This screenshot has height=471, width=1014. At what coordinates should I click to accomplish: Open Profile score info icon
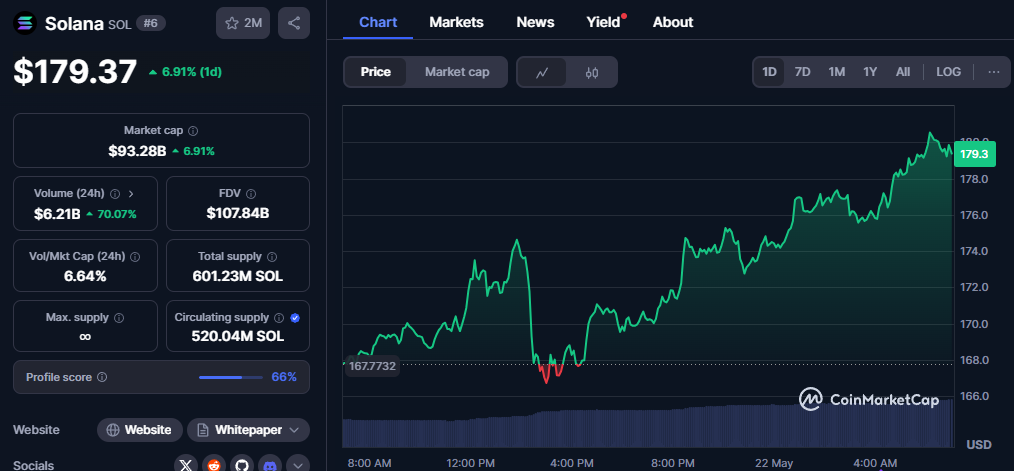(102, 377)
